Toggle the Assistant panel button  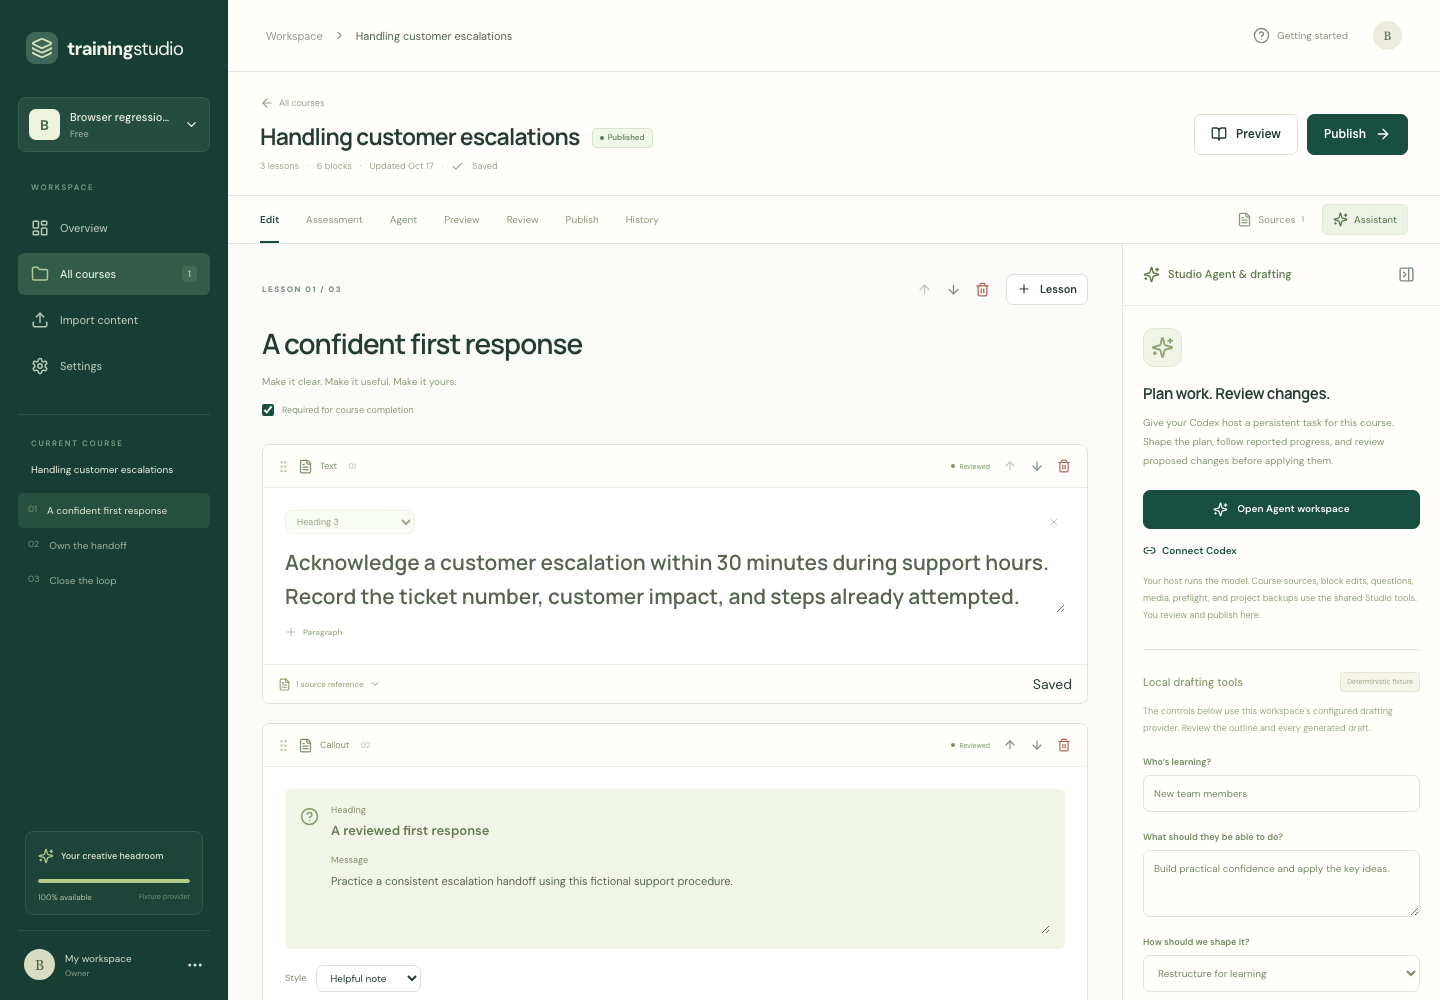[1365, 220]
